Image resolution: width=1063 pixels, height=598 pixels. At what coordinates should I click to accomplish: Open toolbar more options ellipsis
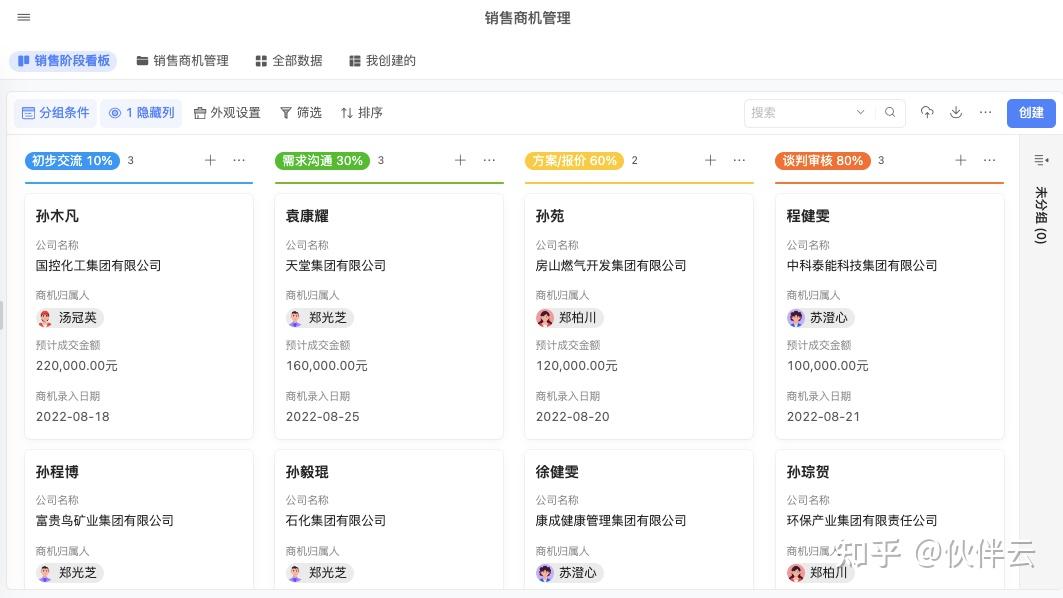click(x=985, y=112)
